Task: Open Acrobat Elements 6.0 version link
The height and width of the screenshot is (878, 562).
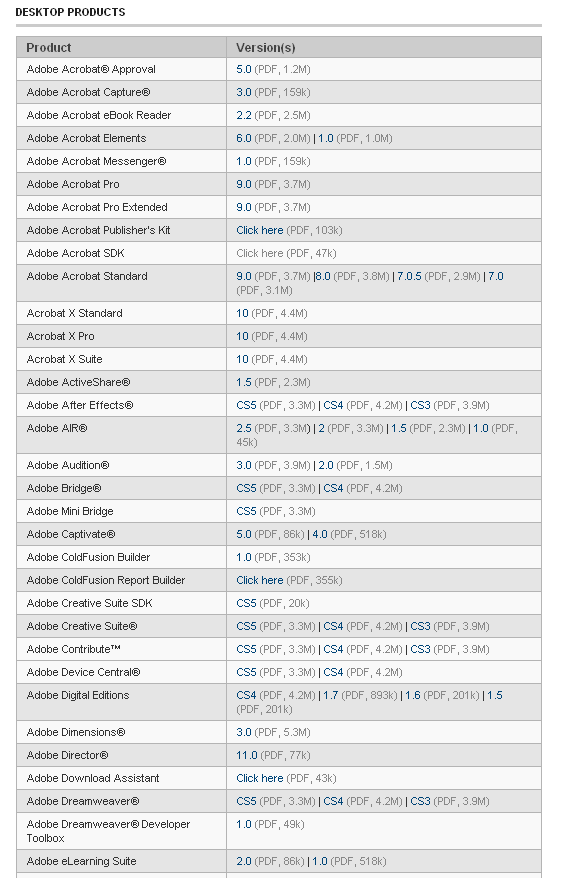Action: [x=243, y=138]
